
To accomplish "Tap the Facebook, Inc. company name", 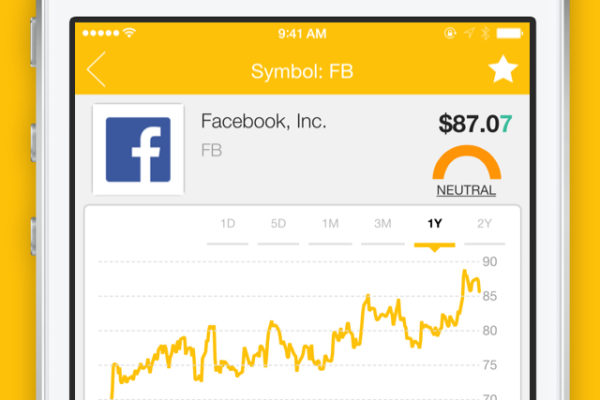I will click(264, 121).
